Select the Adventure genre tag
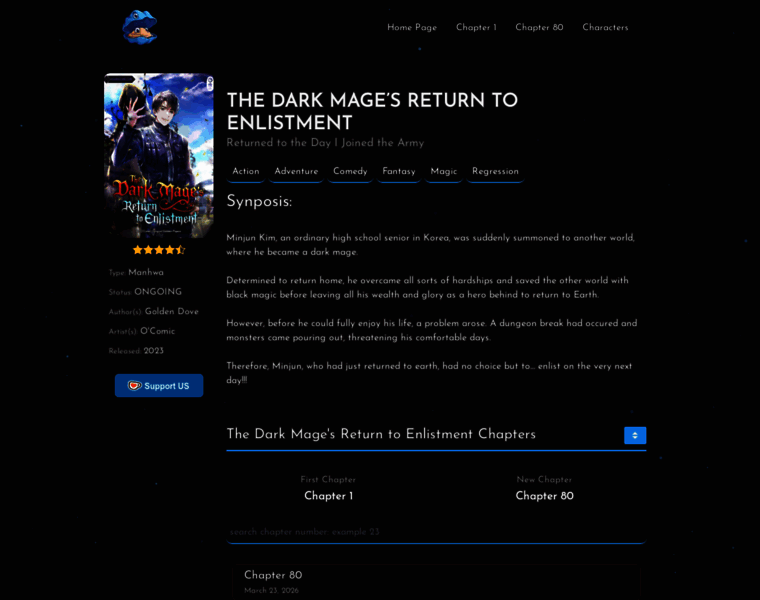 pos(296,172)
